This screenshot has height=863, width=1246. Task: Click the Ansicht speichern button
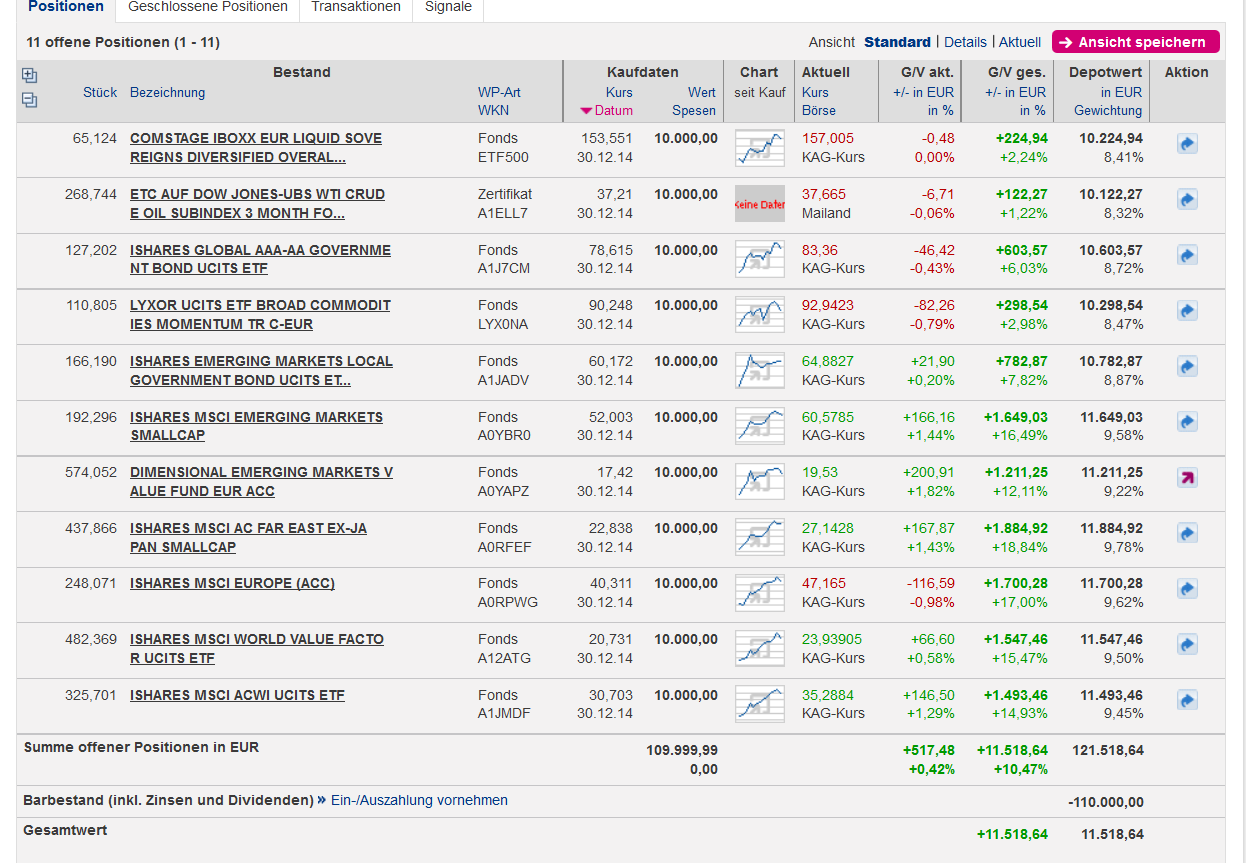pyautogui.click(x=1135, y=42)
